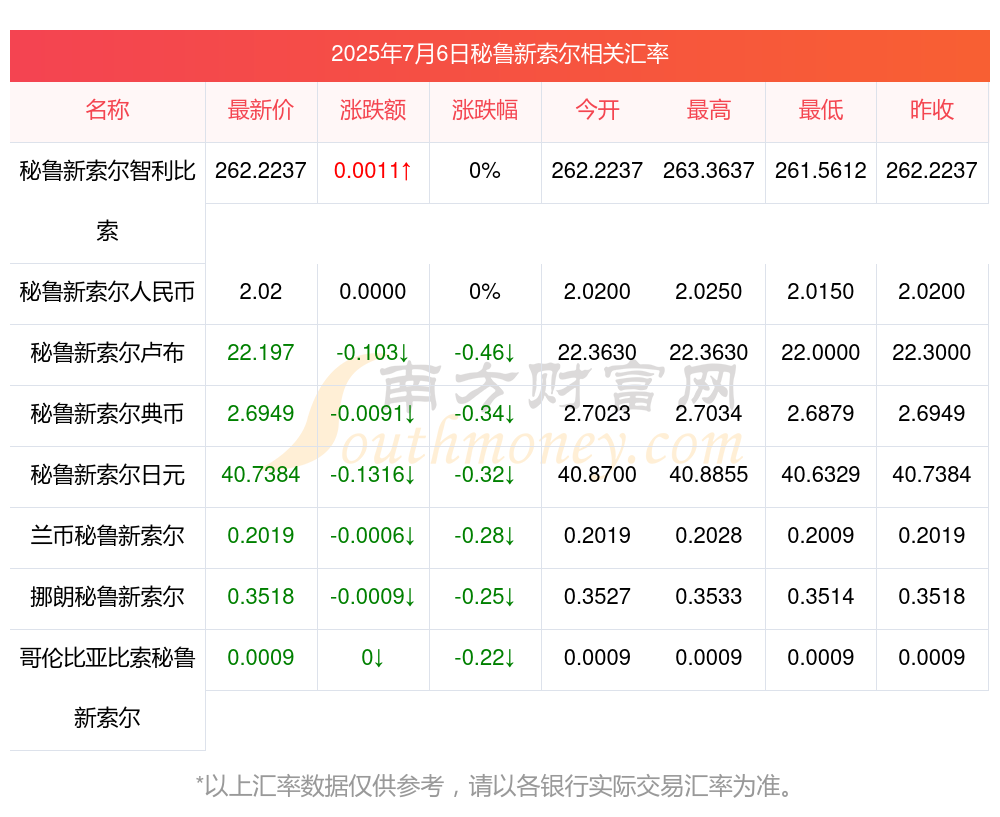Viewport: 1000px width, 817px height.
Task: Click the 0.2028 highest price cell
Action: [x=709, y=535]
